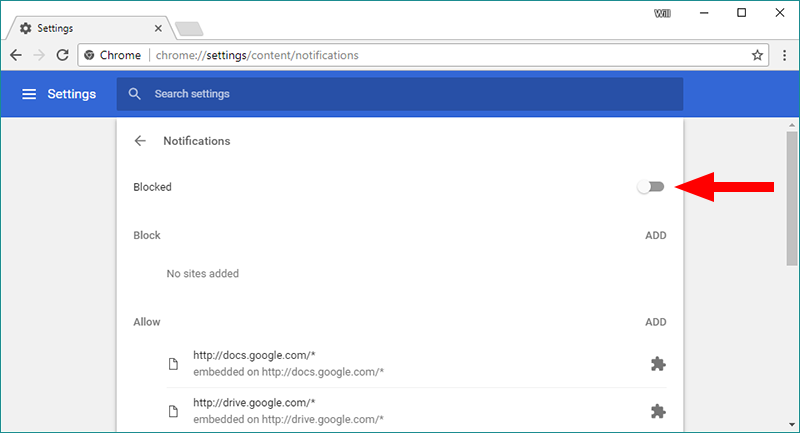Select the http://drive.google.com/* entry

[254, 402]
